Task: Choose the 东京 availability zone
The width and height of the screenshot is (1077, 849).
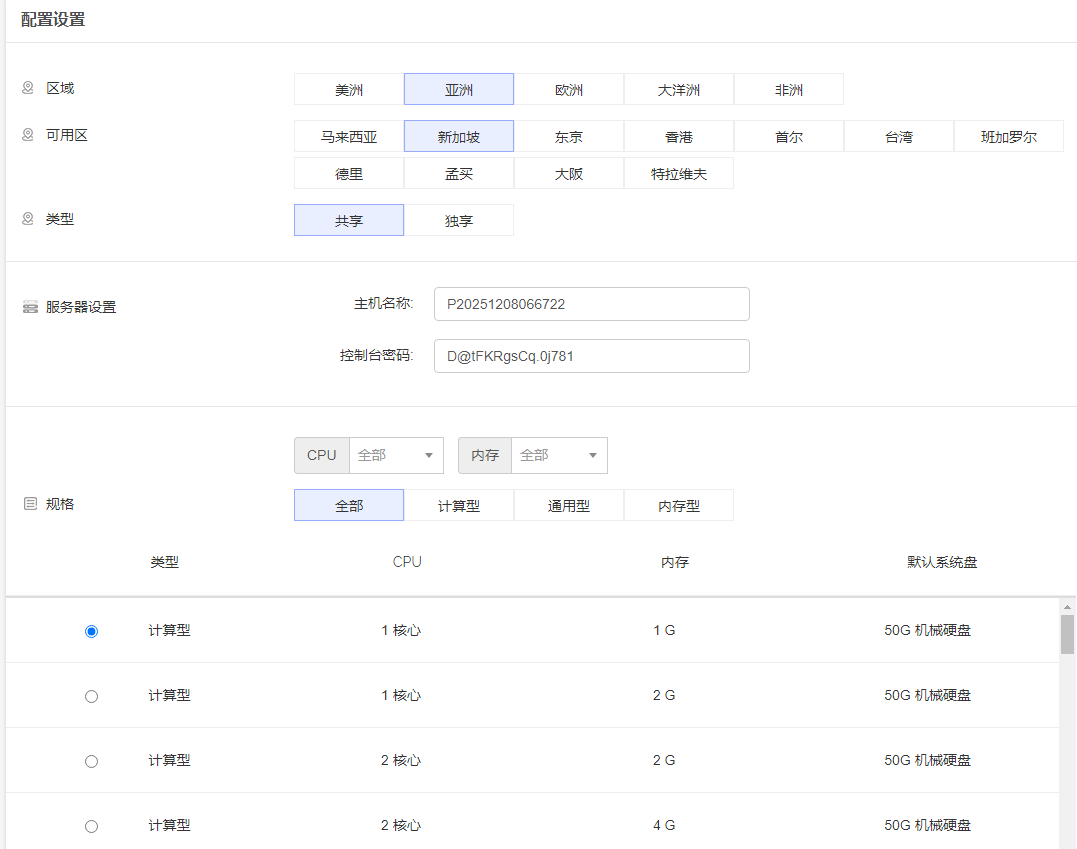Action: (569, 137)
